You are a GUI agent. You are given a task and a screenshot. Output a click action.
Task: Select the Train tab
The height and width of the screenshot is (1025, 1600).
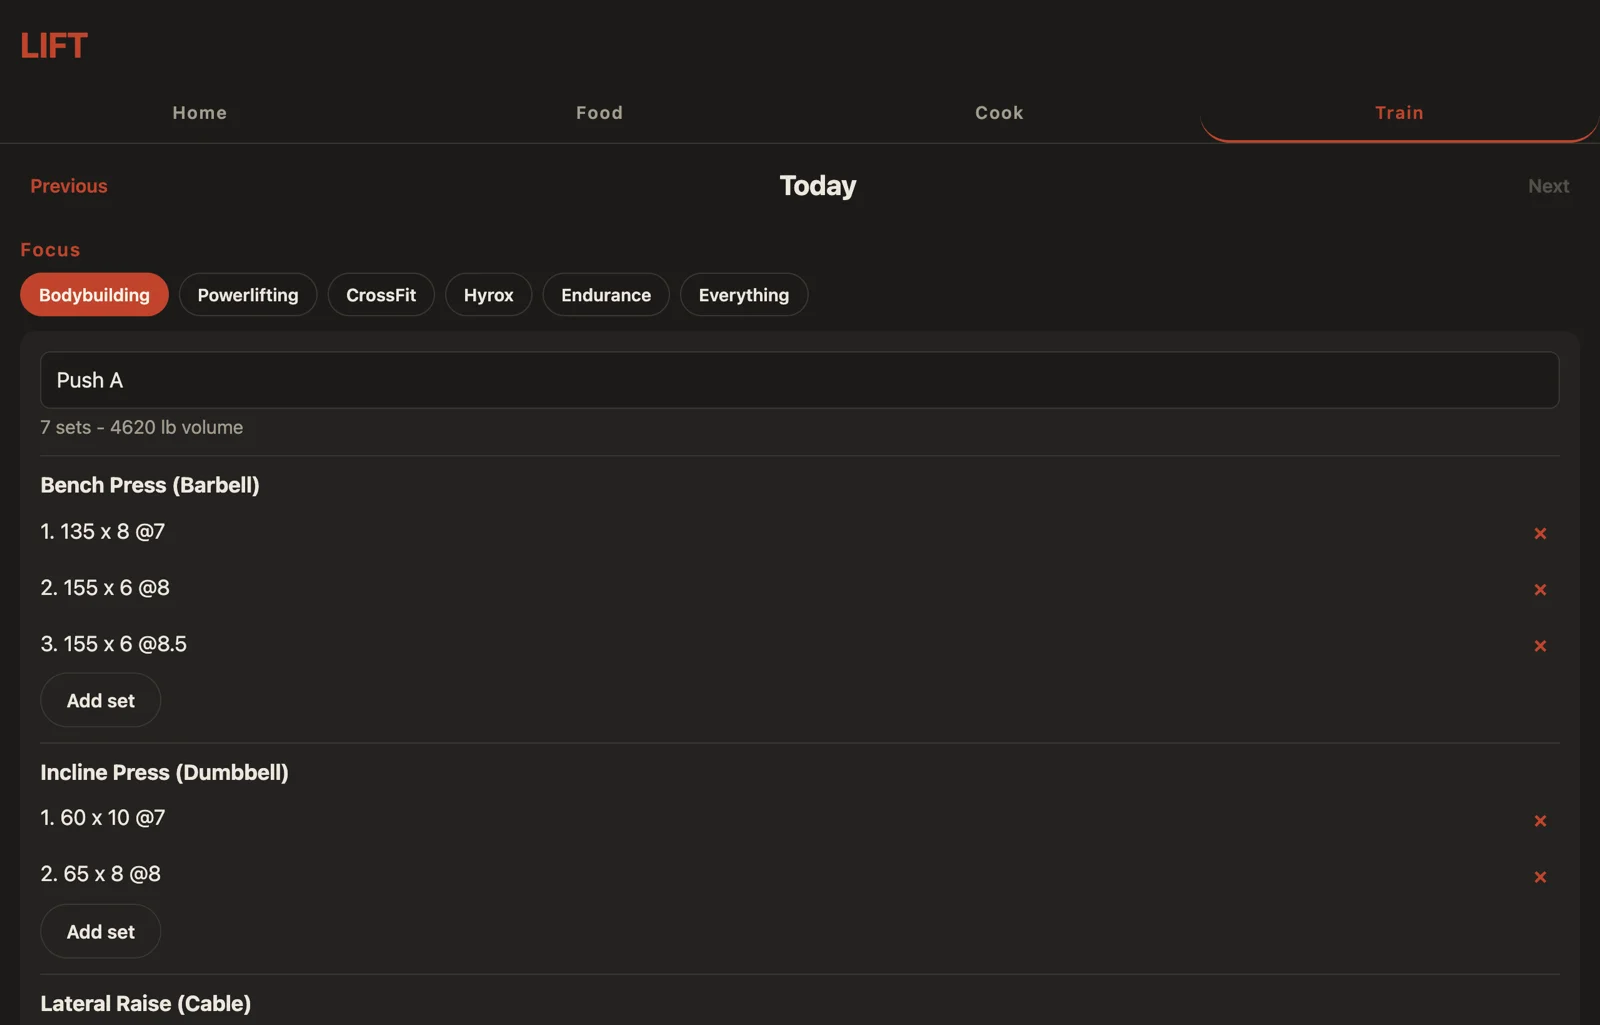tap(1400, 113)
